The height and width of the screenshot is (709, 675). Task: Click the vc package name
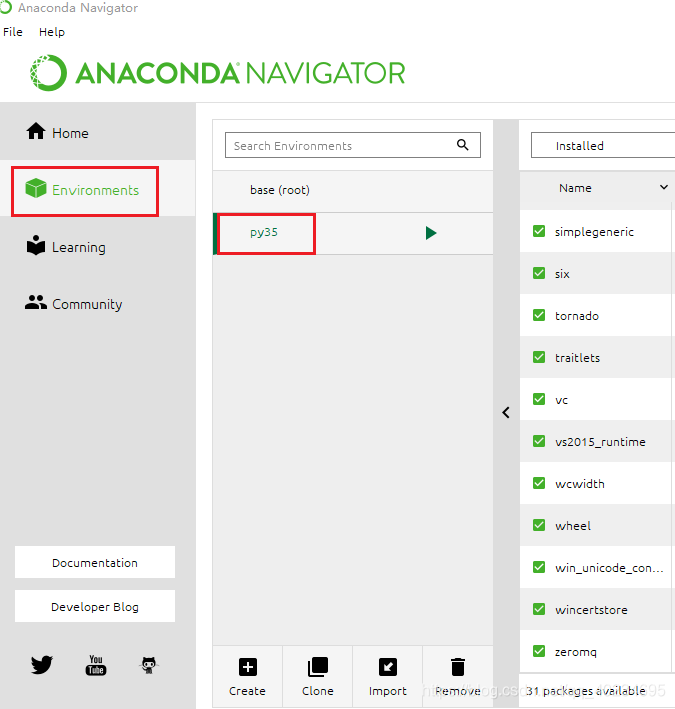pyautogui.click(x=561, y=400)
